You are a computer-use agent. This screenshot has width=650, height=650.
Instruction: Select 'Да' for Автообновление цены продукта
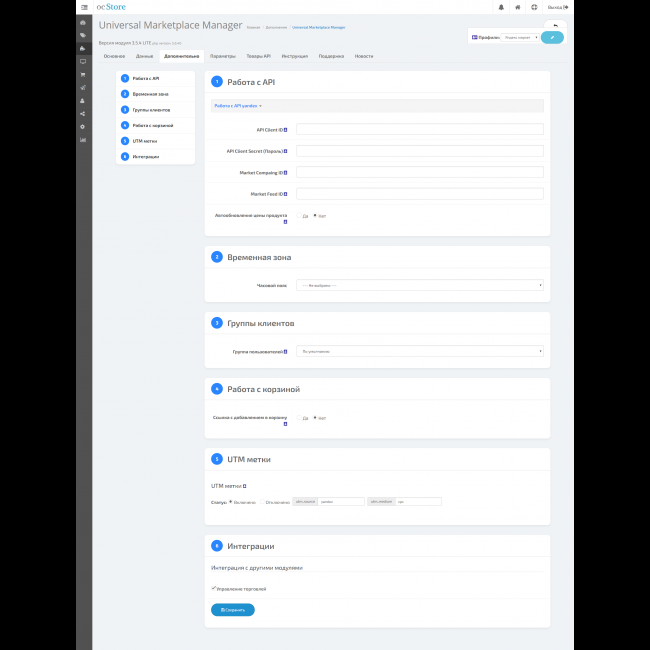click(x=298, y=215)
